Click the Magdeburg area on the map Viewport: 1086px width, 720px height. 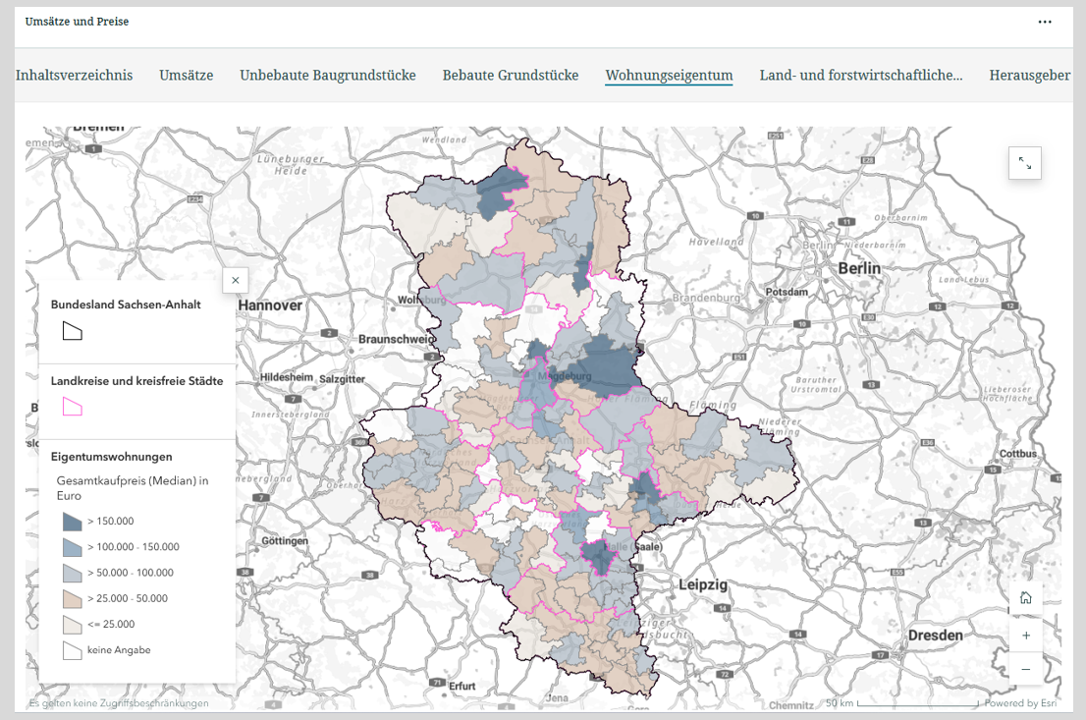coord(566,375)
